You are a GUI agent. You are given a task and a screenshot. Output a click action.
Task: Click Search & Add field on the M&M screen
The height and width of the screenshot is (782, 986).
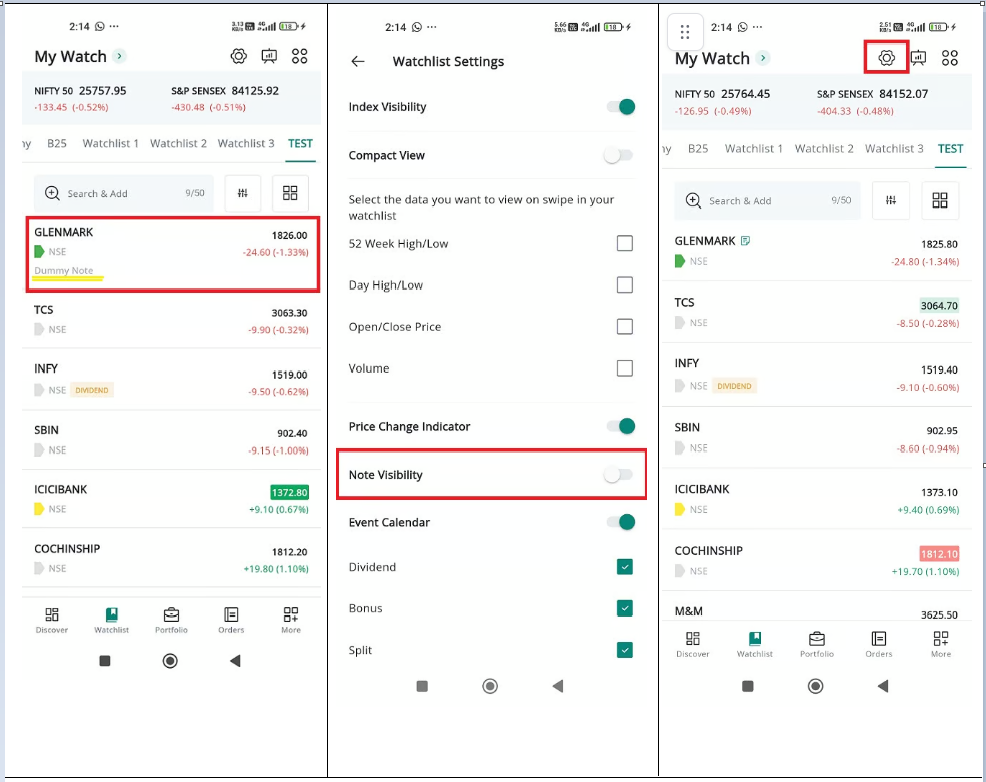tap(765, 200)
